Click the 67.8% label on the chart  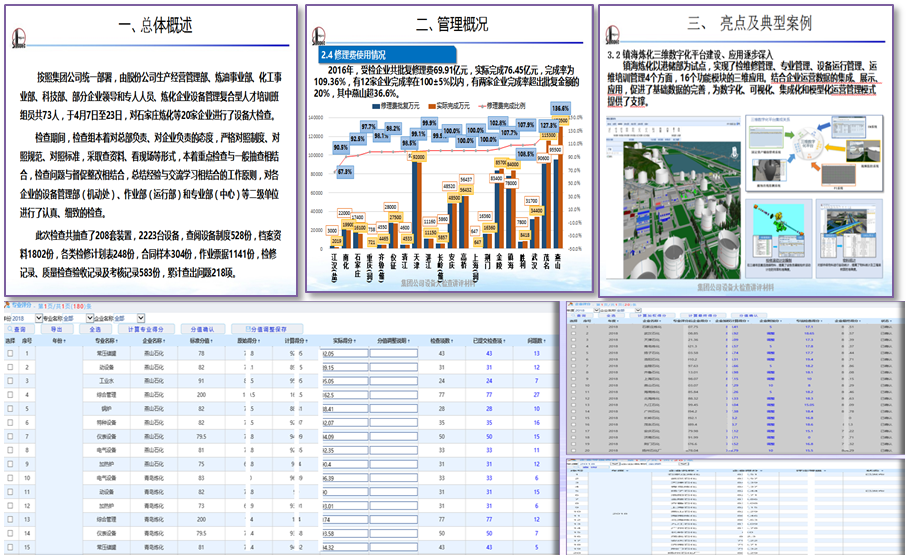tap(345, 172)
